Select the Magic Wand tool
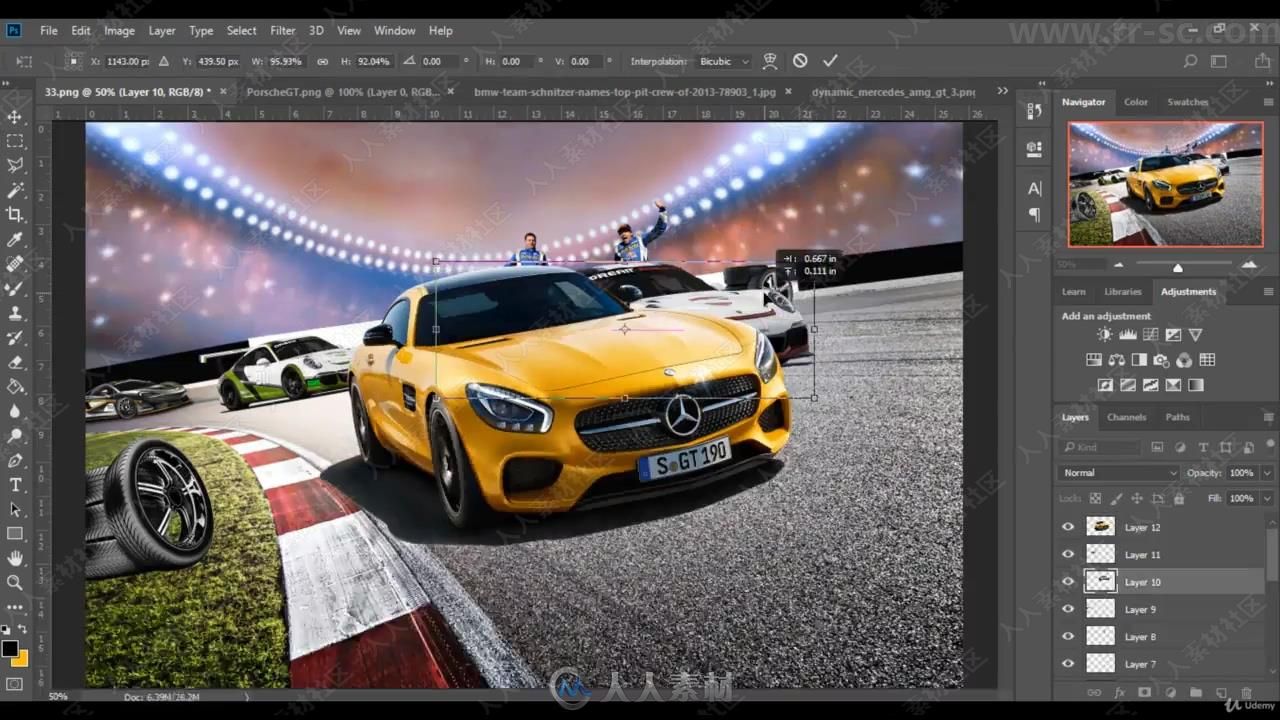 click(x=15, y=190)
